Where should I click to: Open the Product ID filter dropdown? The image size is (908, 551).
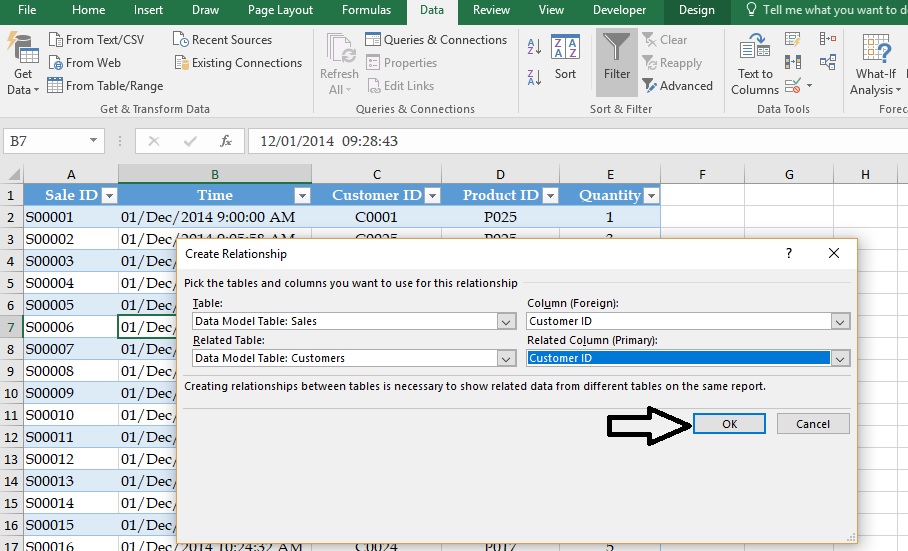pyautogui.click(x=551, y=196)
